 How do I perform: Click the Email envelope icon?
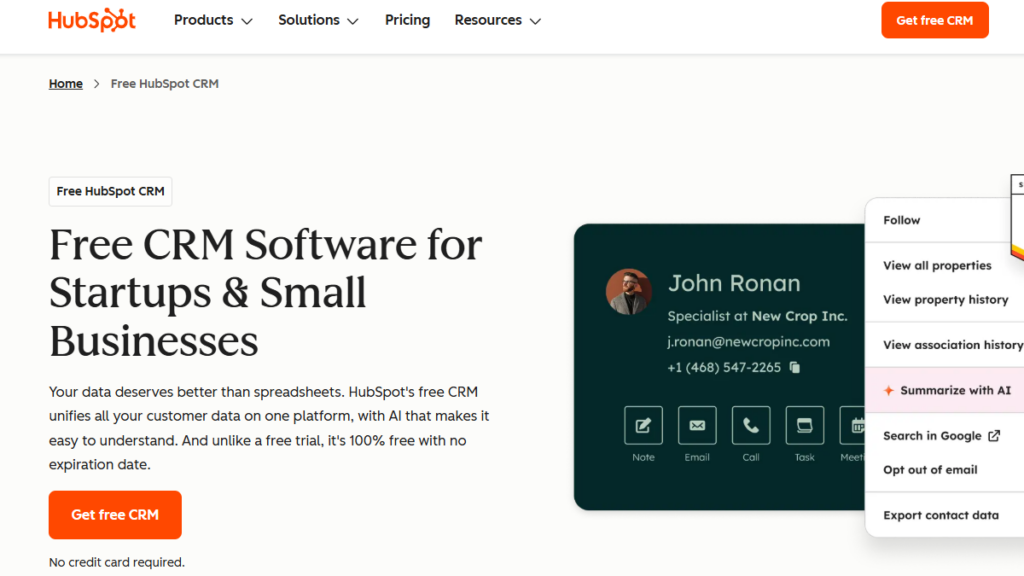[x=697, y=425]
